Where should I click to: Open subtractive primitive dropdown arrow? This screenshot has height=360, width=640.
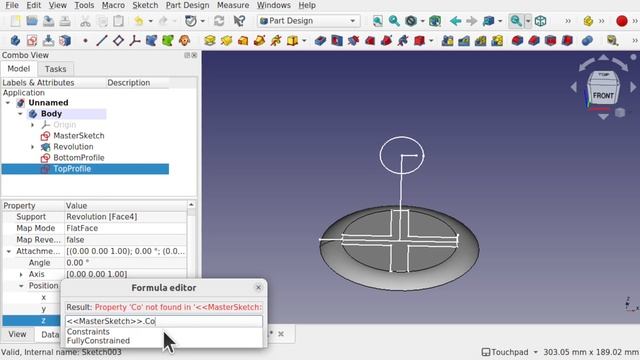(x=431, y=40)
